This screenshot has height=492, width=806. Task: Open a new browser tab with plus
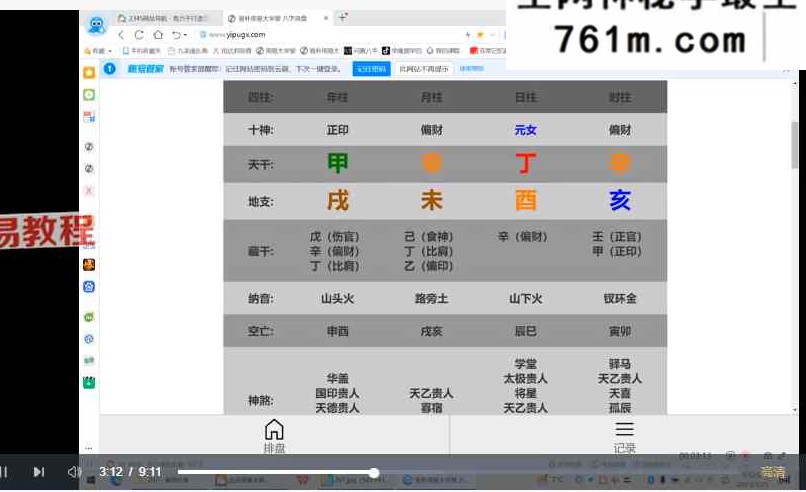342,17
